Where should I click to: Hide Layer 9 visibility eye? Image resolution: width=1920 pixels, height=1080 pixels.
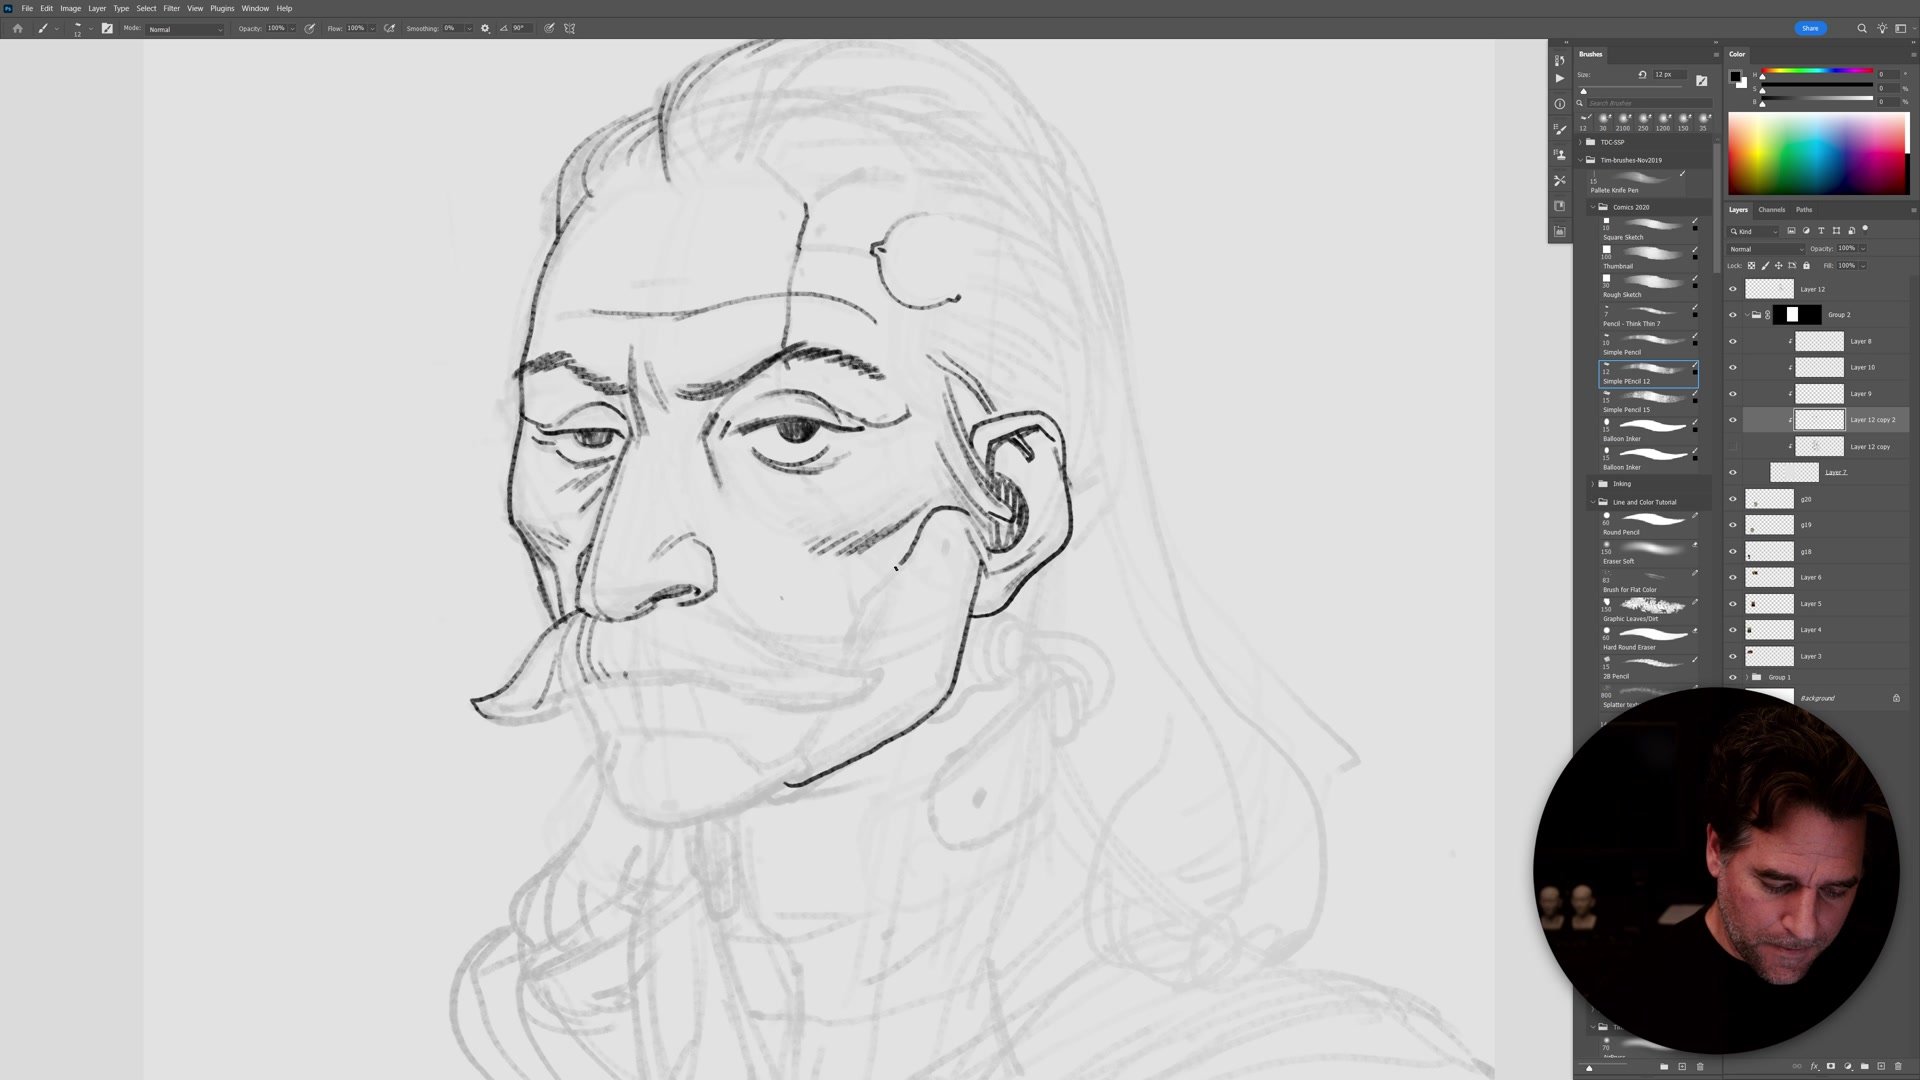1733,394
